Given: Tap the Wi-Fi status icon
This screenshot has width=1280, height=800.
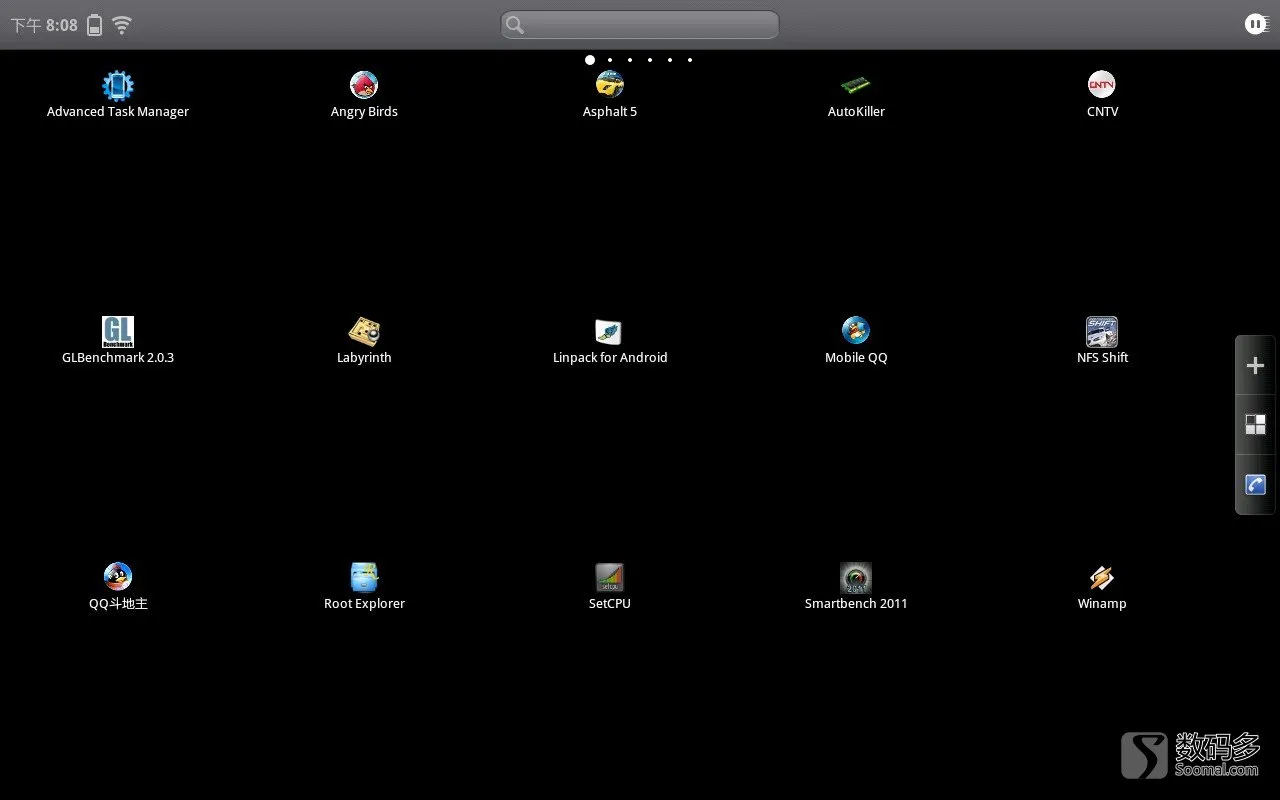Looking at the screenshot, I should click(122, 25).
